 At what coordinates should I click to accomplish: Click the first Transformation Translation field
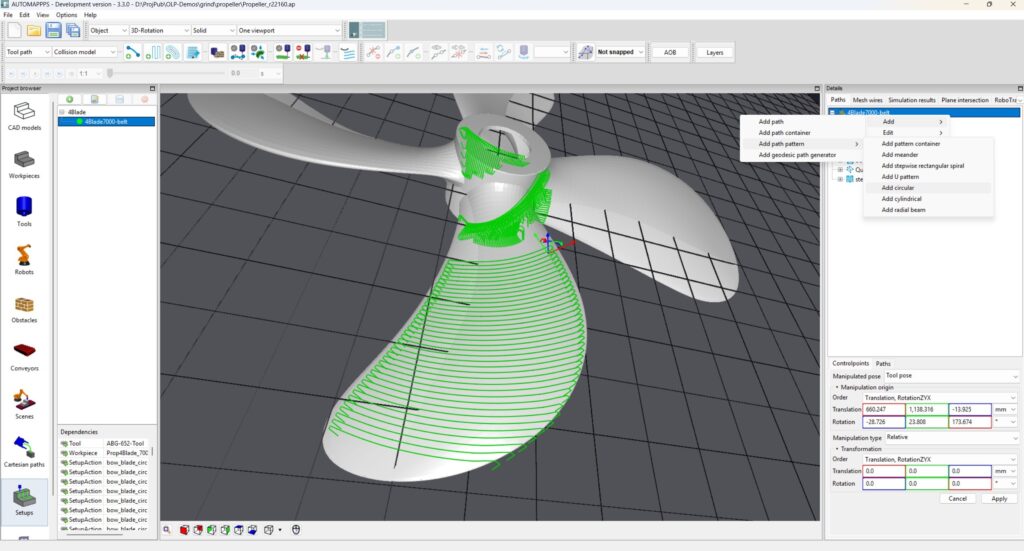pyautogui.click(x=884, y=471)
